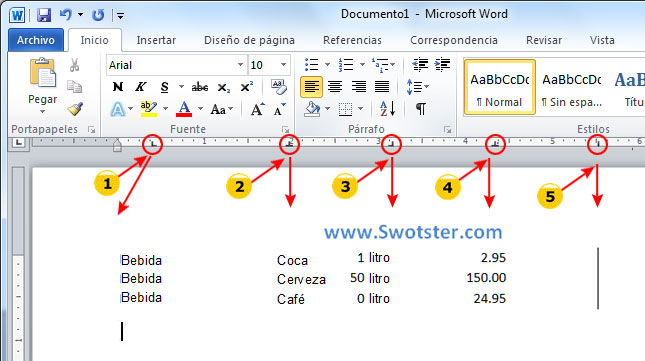Click the Copy icon
645x361 pixels.
tap(74, 87)
